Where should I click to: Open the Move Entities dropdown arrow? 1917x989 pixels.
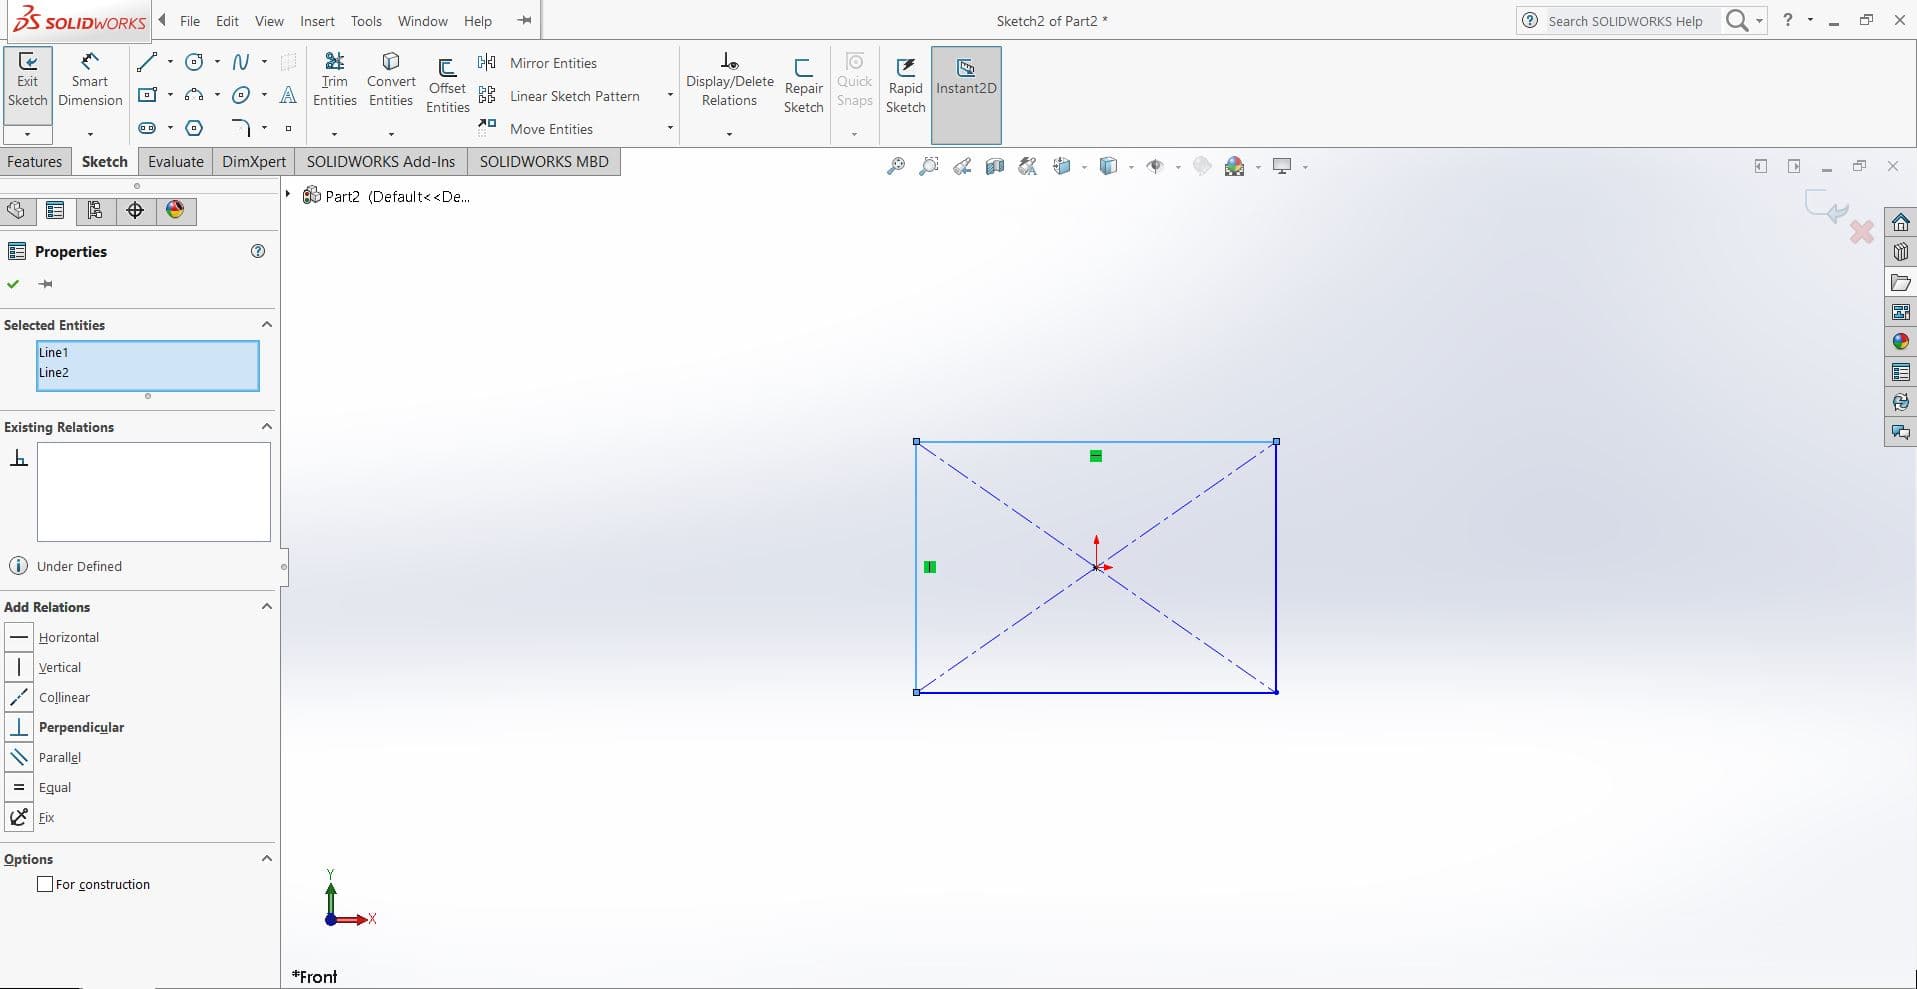(670, 128)
